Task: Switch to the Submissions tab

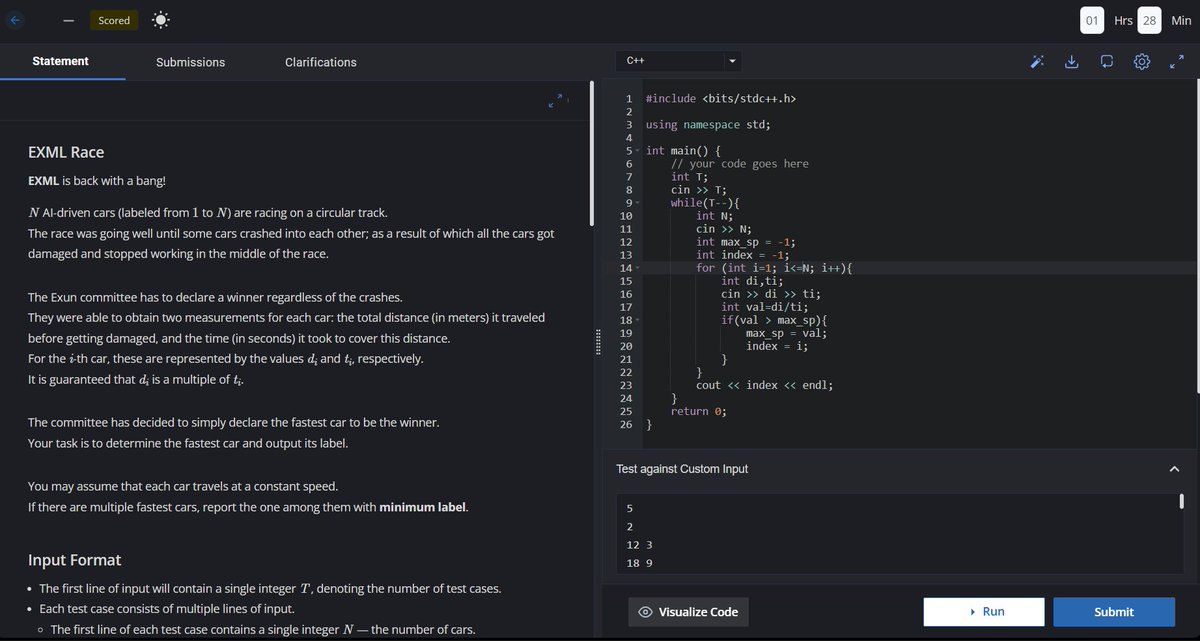Action: (x=190, y=62)
